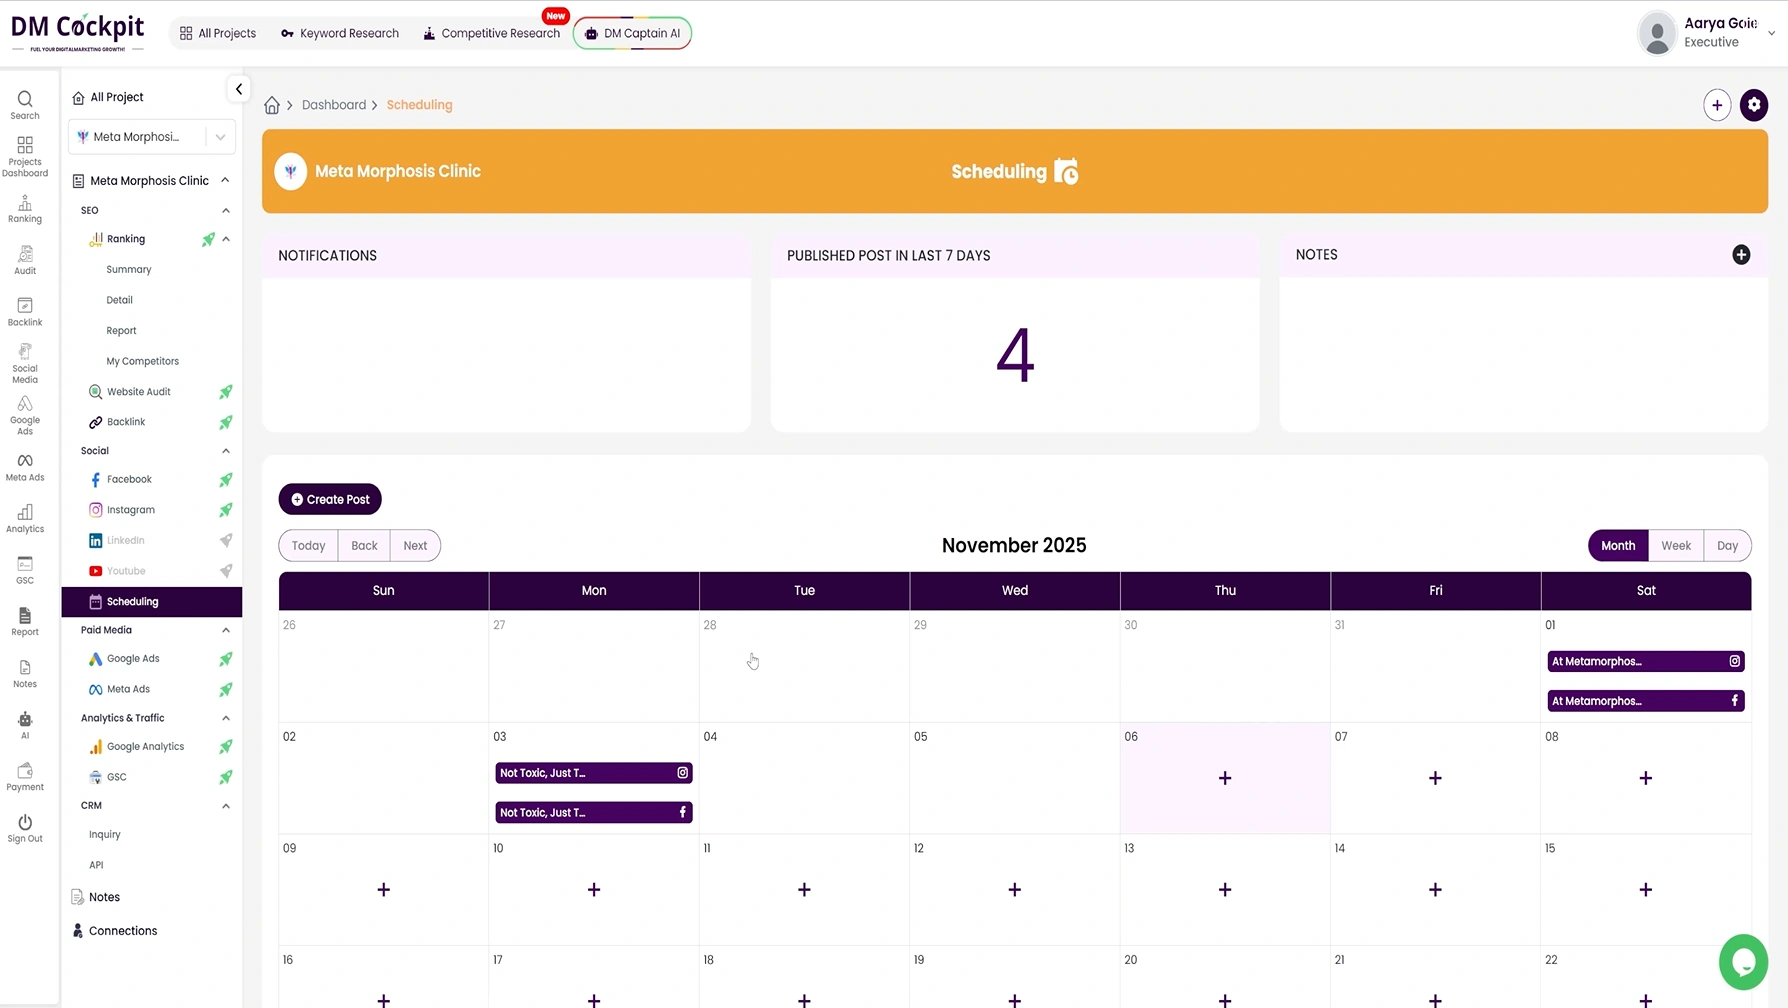Expand the Meta Morphosis project selector dropdown

(x=220, y=136)
